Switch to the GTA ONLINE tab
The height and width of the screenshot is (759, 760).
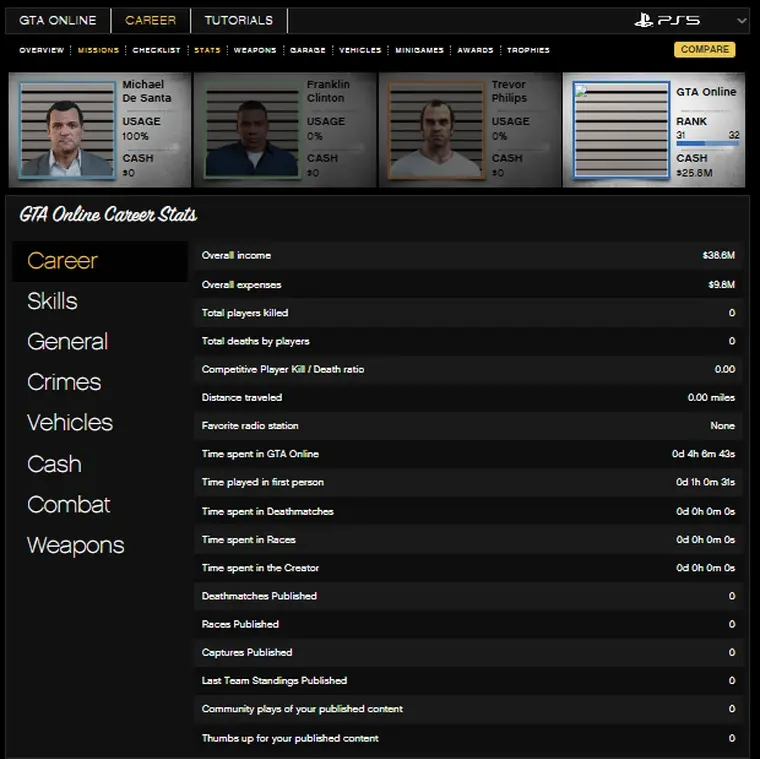(x=58, y=20)
